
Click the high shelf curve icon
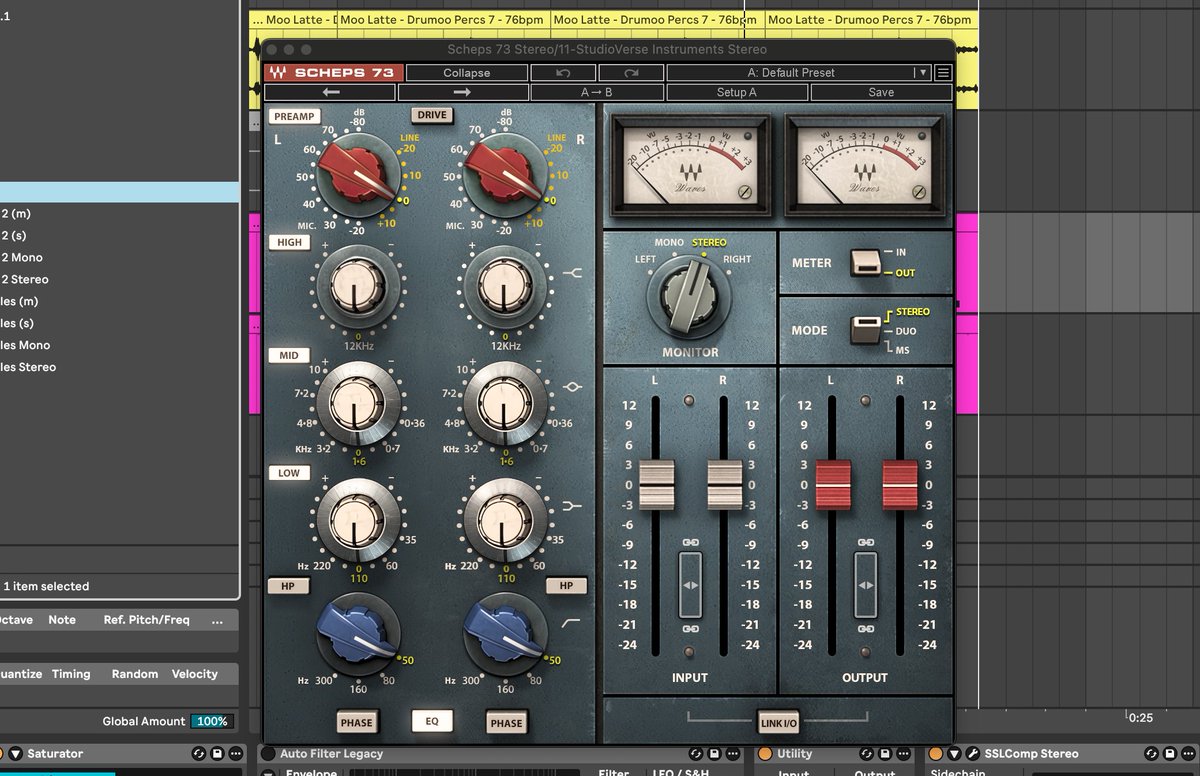[x=574, y=271]
